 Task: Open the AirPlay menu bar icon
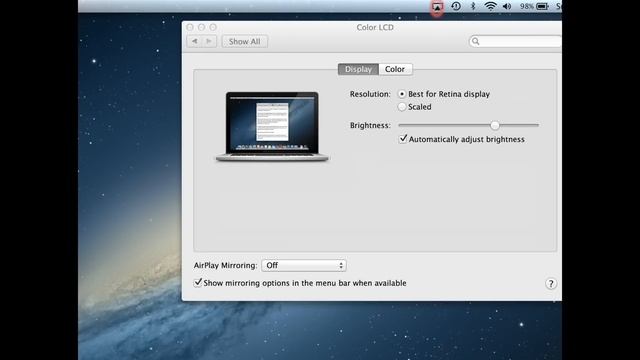(x=437, y=7)
